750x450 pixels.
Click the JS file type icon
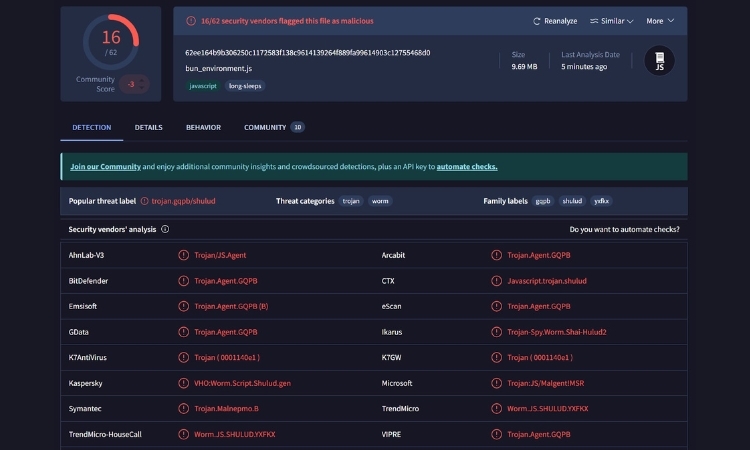tap(660, 61)
